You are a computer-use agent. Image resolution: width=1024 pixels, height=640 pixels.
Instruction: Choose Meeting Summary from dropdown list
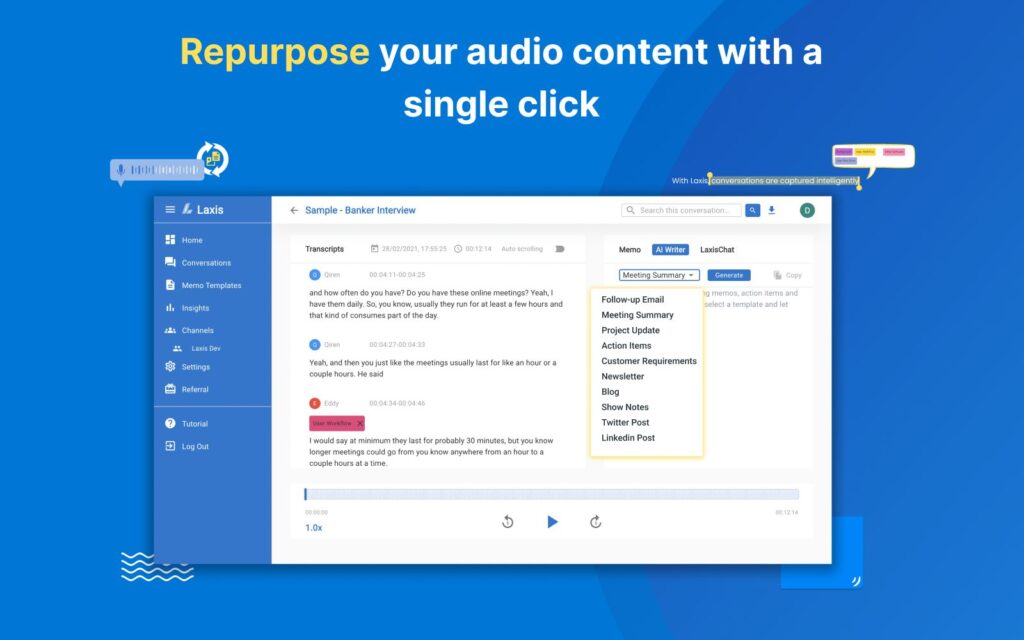tap(637, 315)
